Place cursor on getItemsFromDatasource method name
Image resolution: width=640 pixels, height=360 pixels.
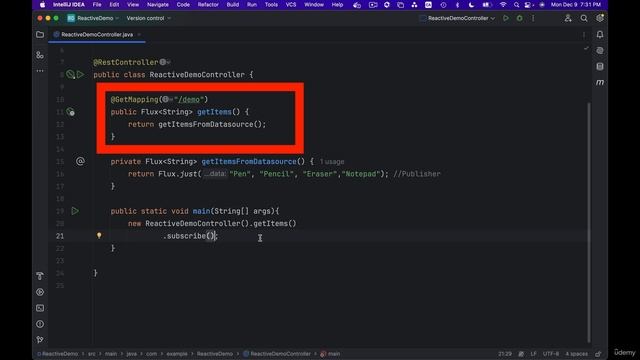(x=249, y=162)
